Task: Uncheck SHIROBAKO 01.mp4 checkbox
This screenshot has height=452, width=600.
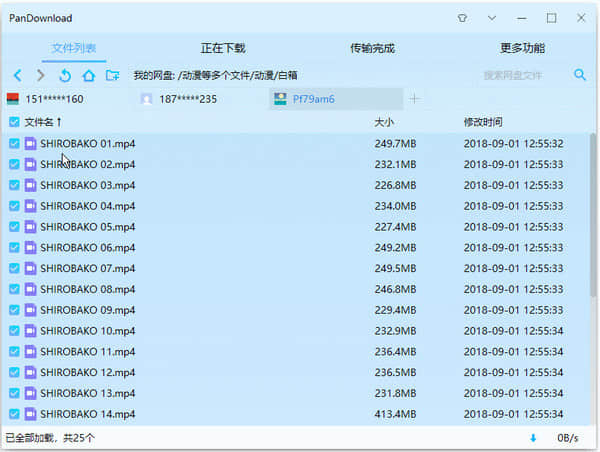Action: [14, 144]
